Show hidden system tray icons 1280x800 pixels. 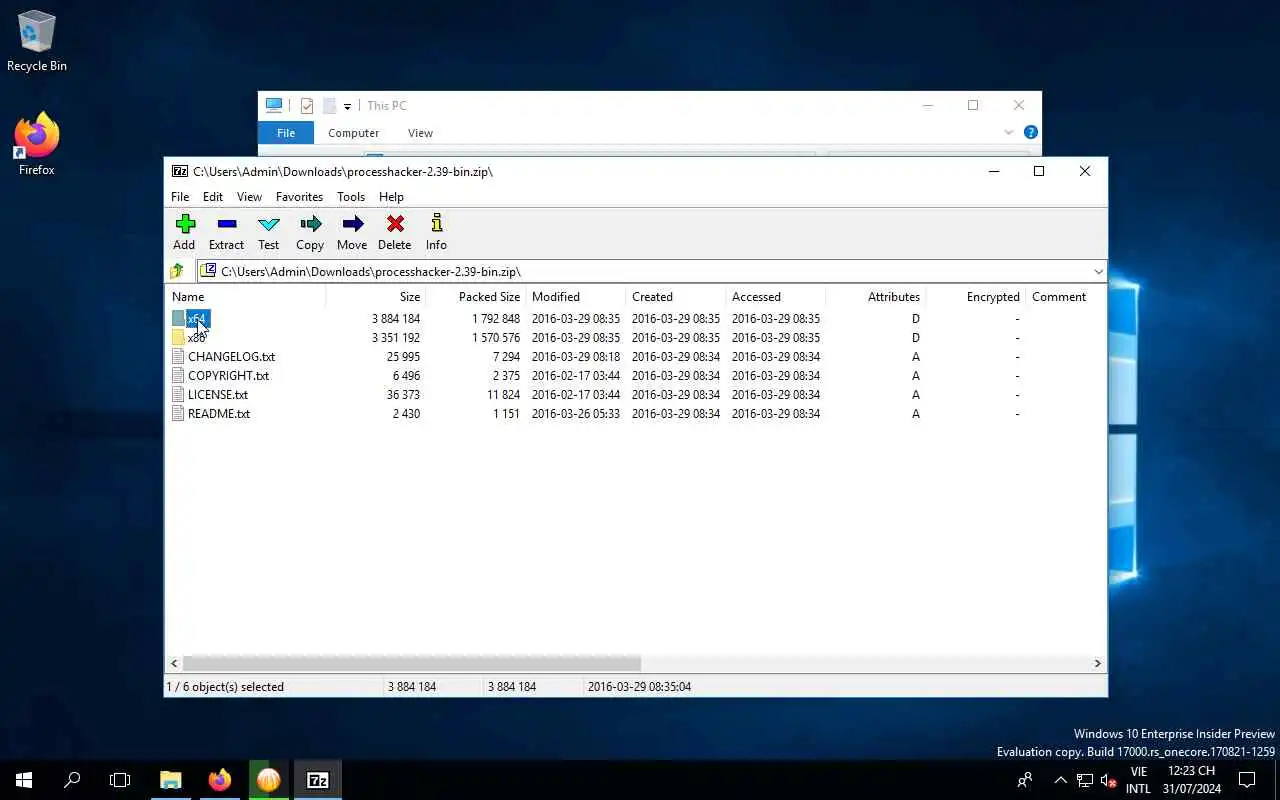click(x=1061, y=780)
